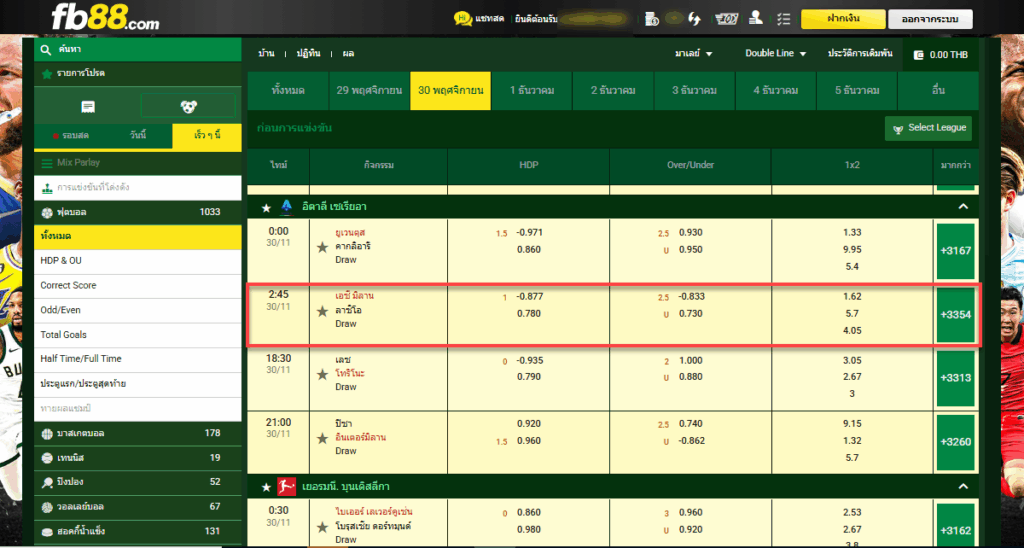Open the live chat Hi bubble icon

(x=463, y=19)
